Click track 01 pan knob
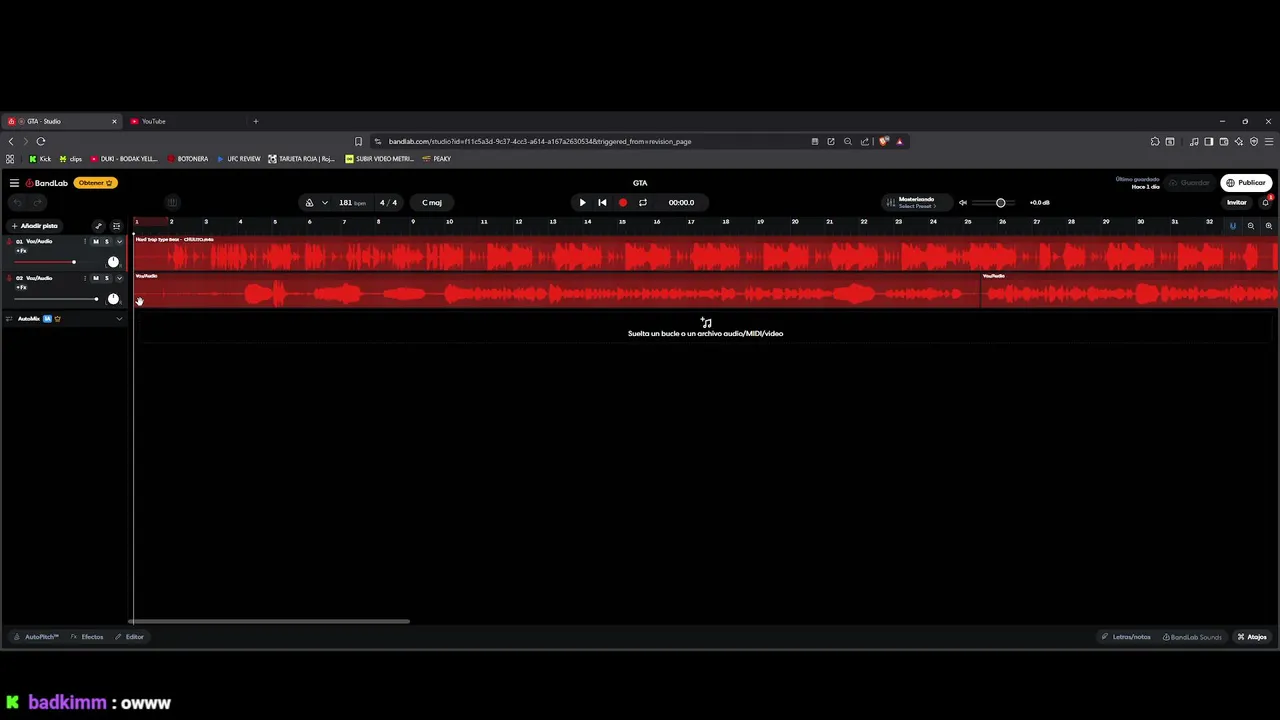 point(113,262)
